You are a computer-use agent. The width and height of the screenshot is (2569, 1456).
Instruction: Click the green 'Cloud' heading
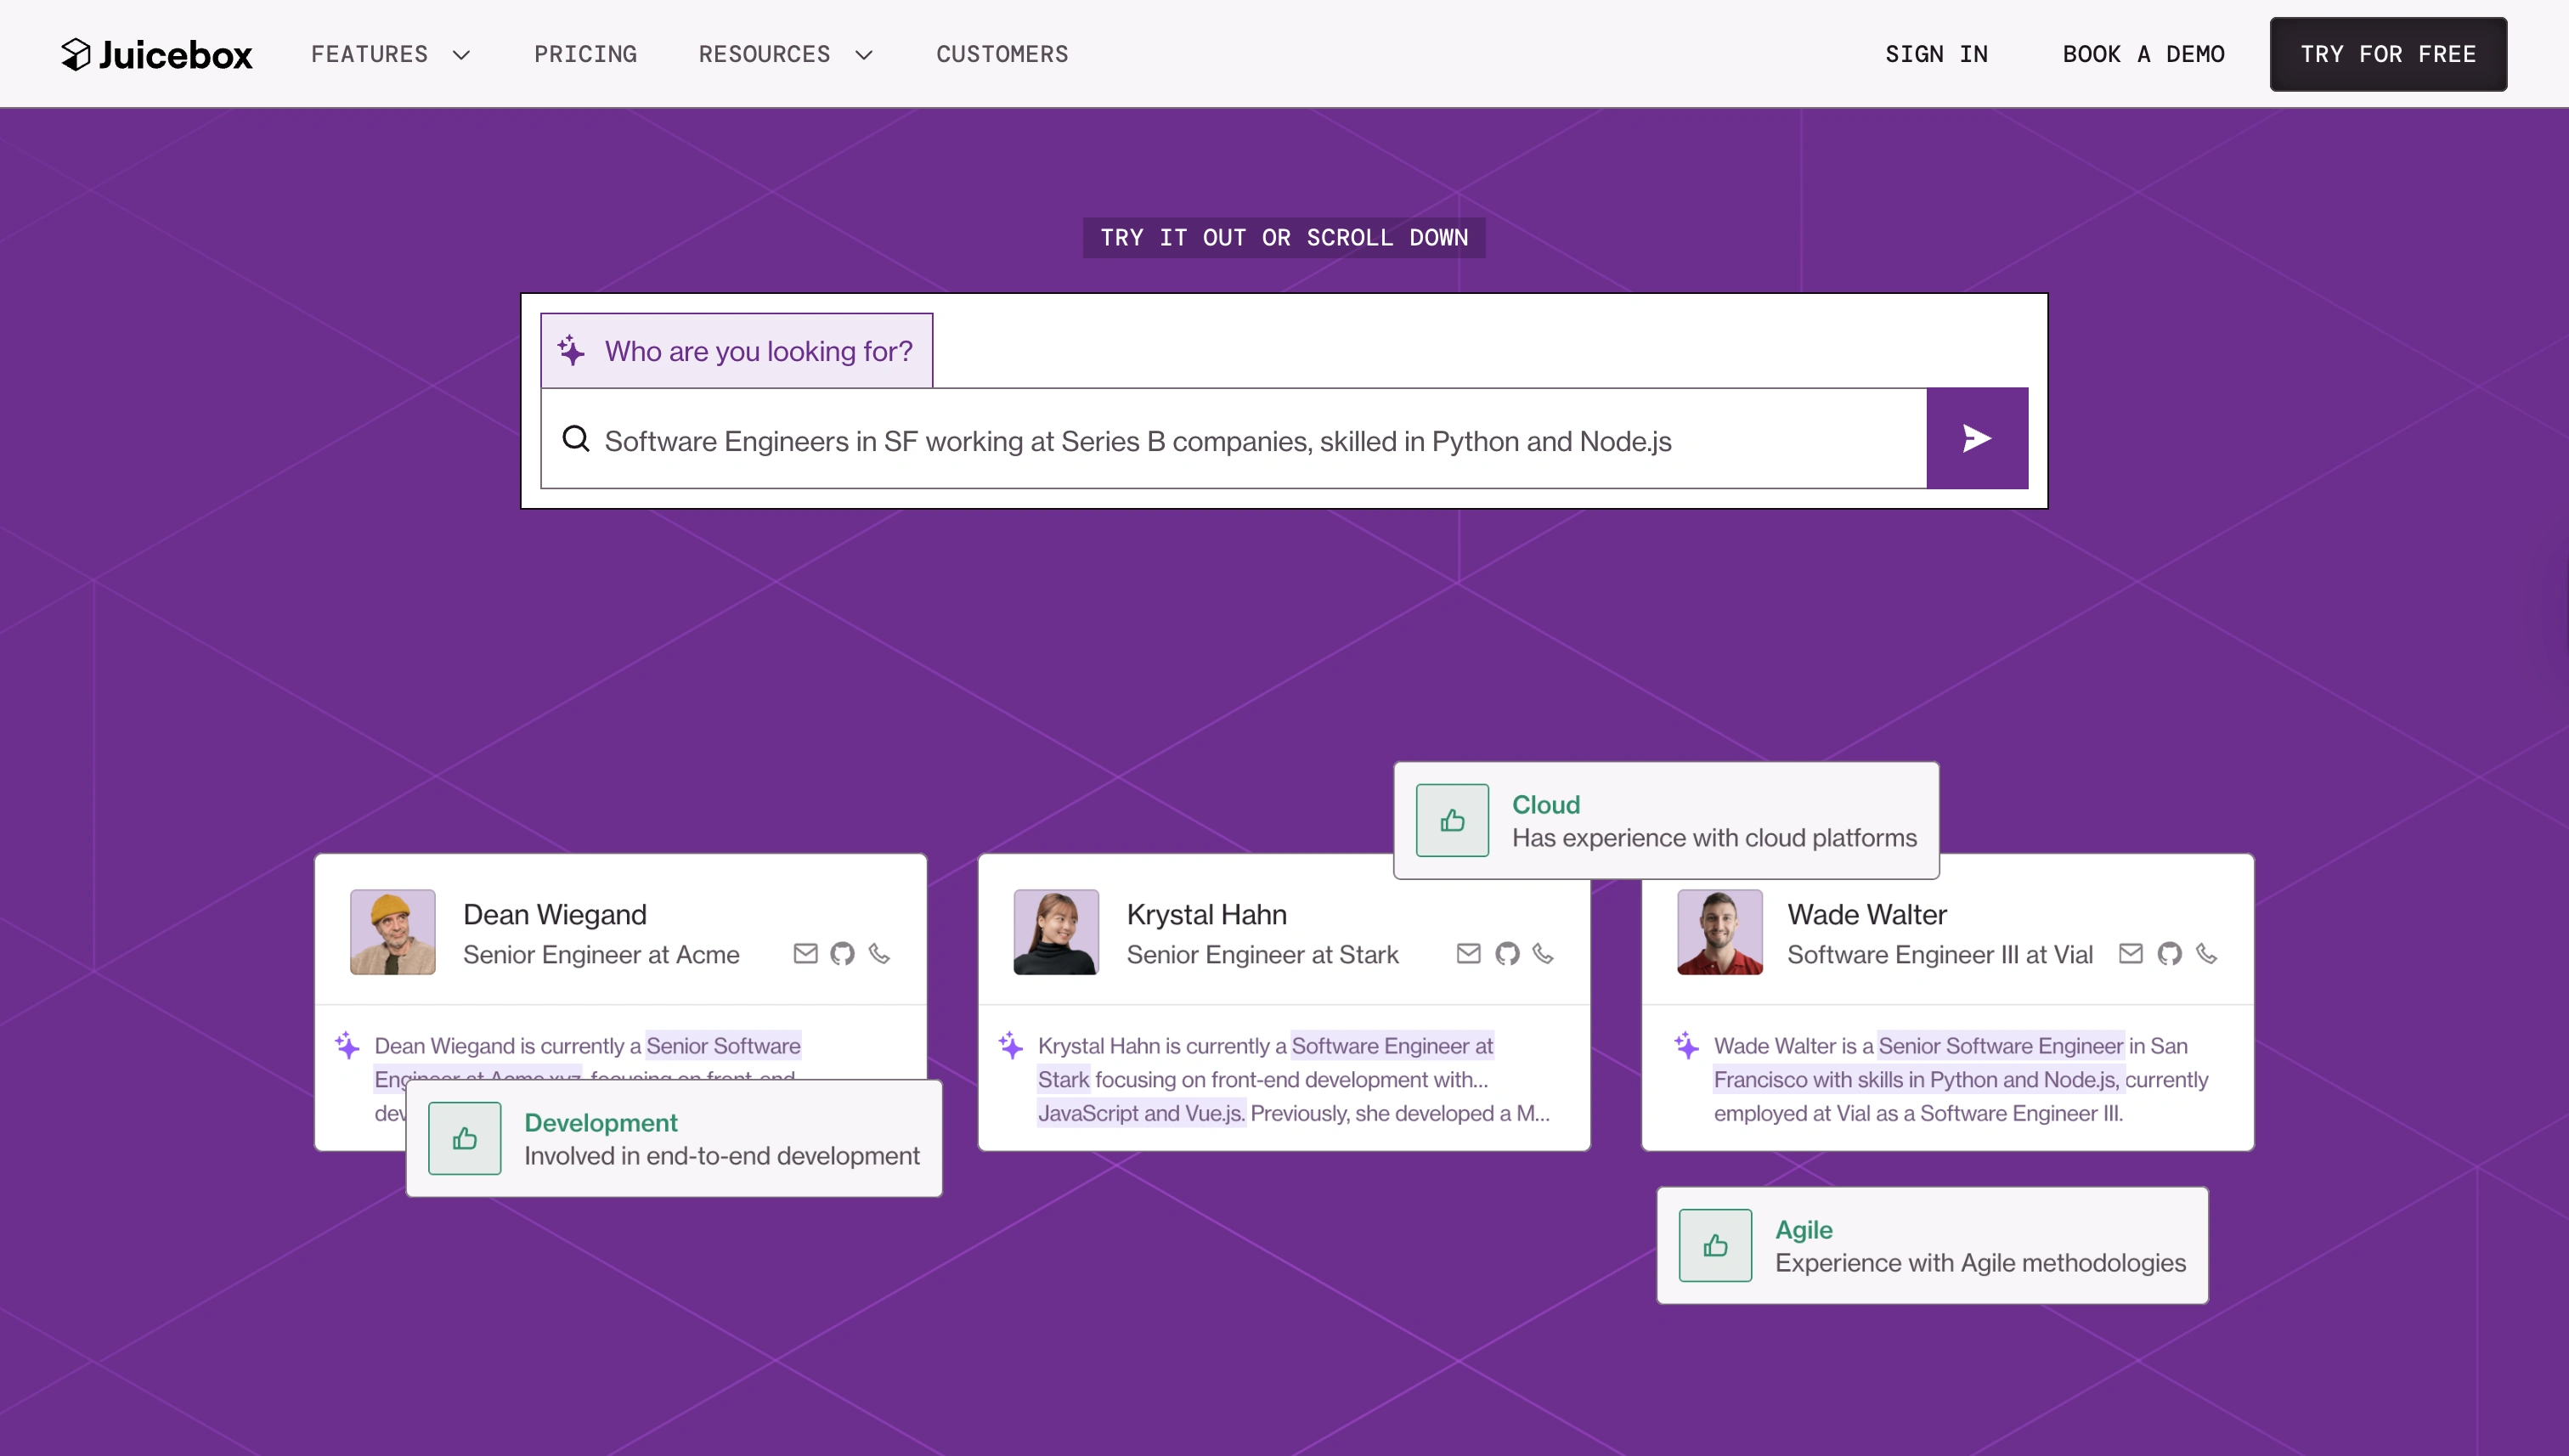tap(1546, 804)
